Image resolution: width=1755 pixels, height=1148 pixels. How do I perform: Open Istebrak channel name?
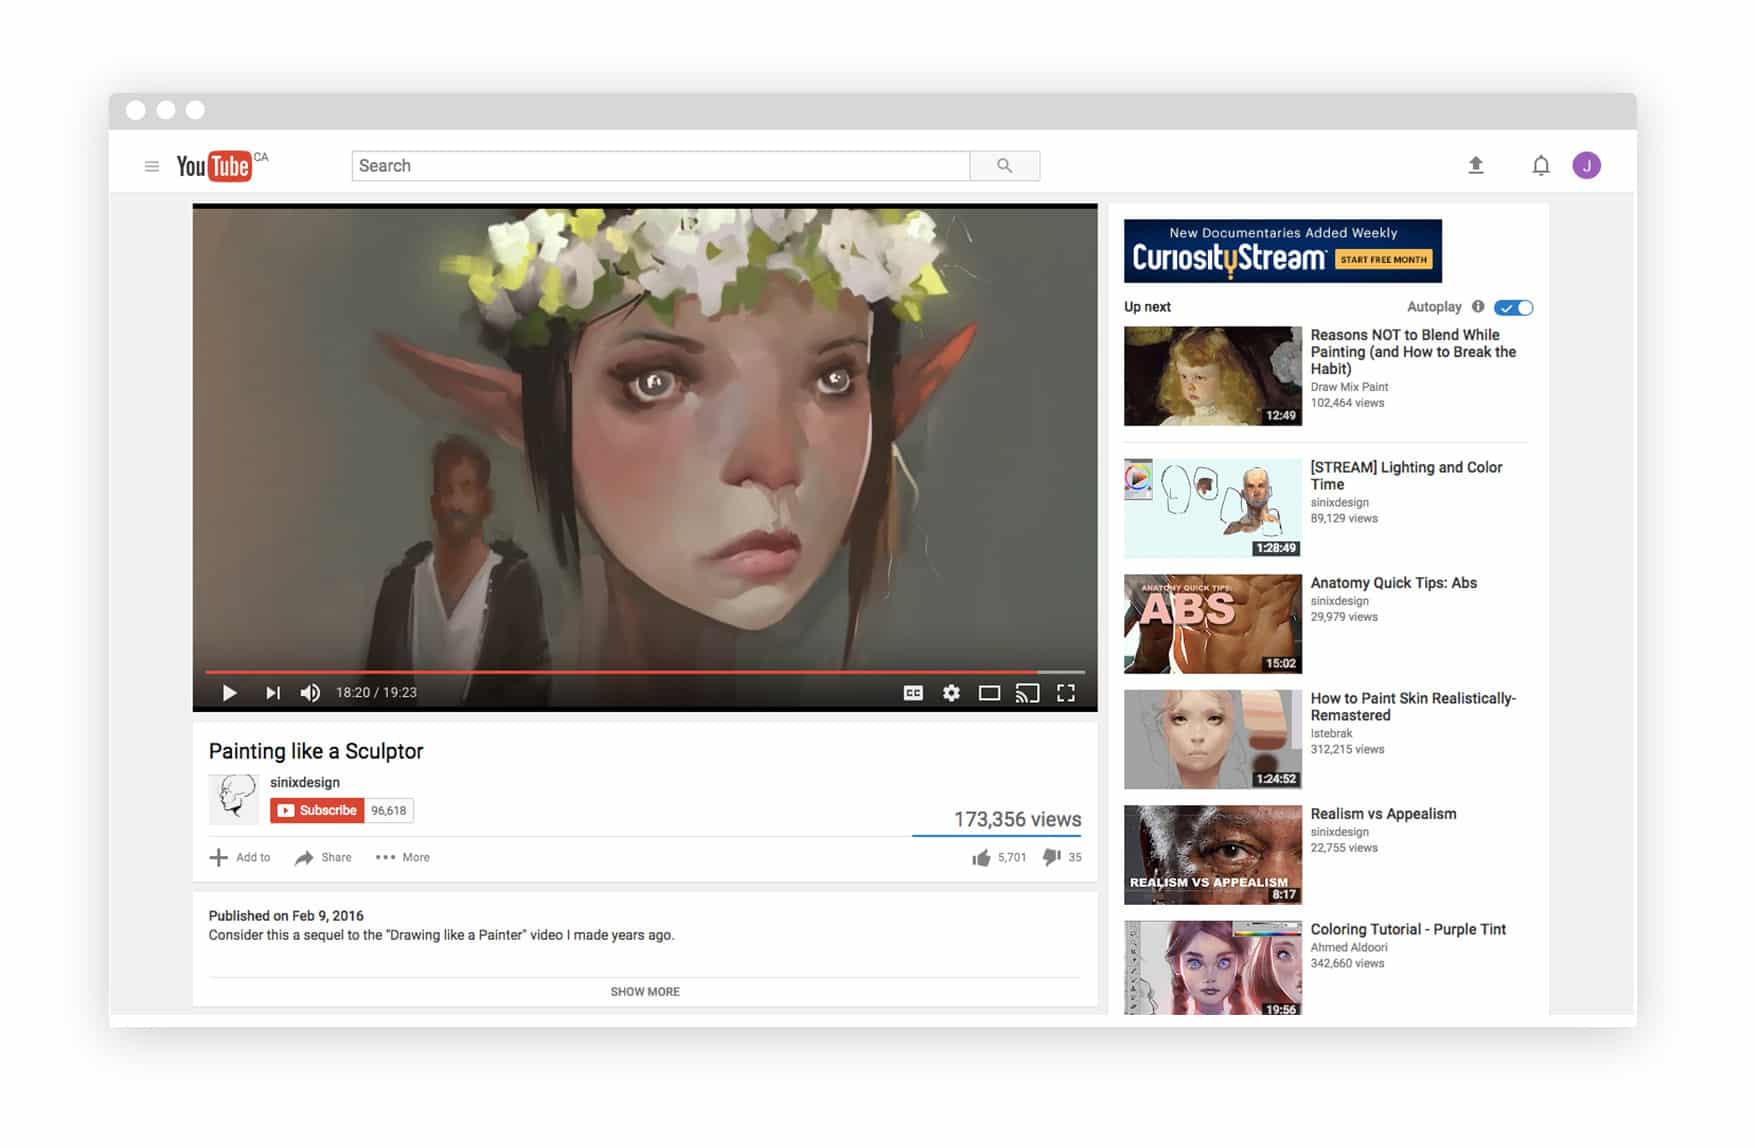click(1331, 733)
